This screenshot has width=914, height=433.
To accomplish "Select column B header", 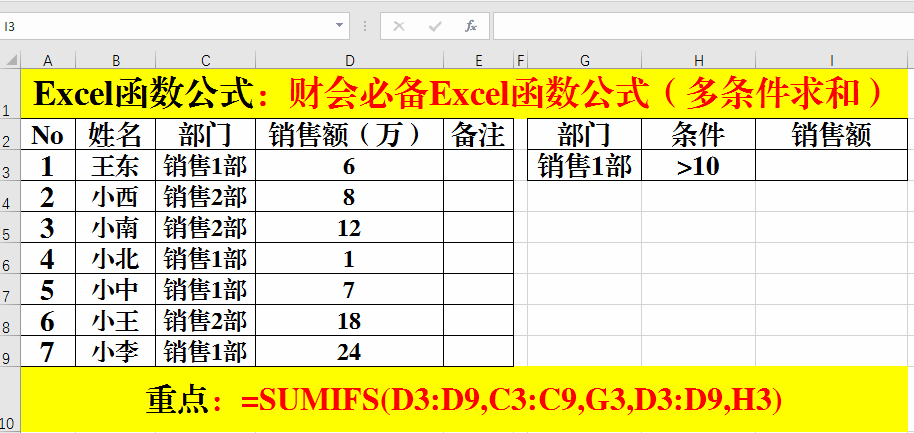I will click(115, 60).
